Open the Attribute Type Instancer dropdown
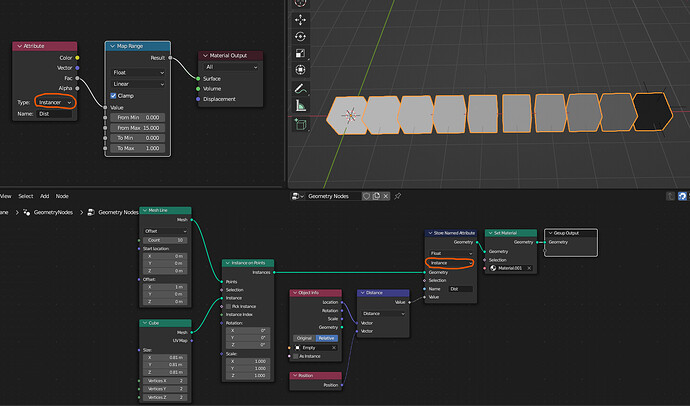 point(55,102)
